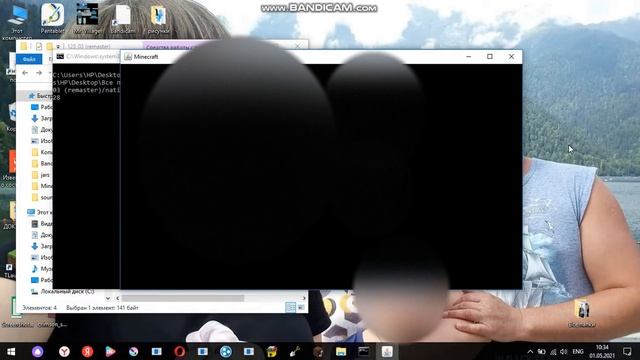Open the Рисунки desktop folder
Screen dimensions: 640x360
tap(158, 18)
